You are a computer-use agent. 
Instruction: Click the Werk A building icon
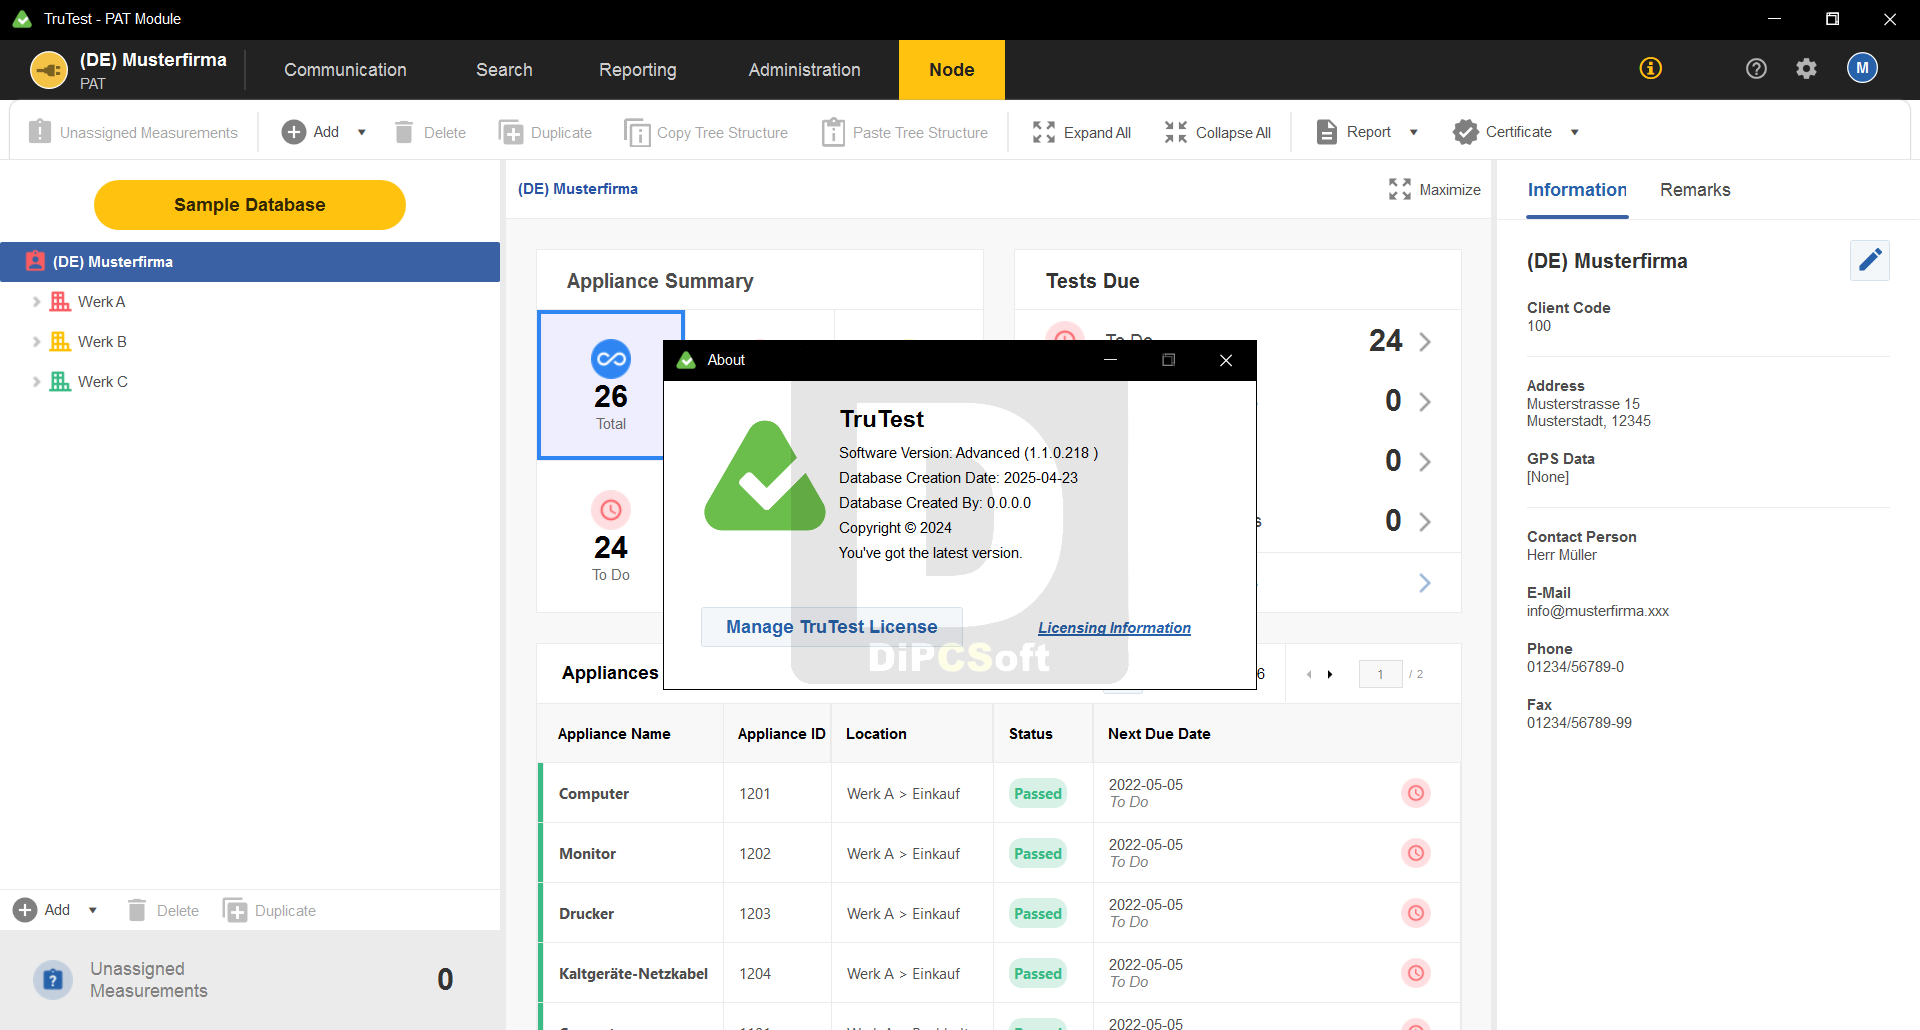tap(60, 302)
